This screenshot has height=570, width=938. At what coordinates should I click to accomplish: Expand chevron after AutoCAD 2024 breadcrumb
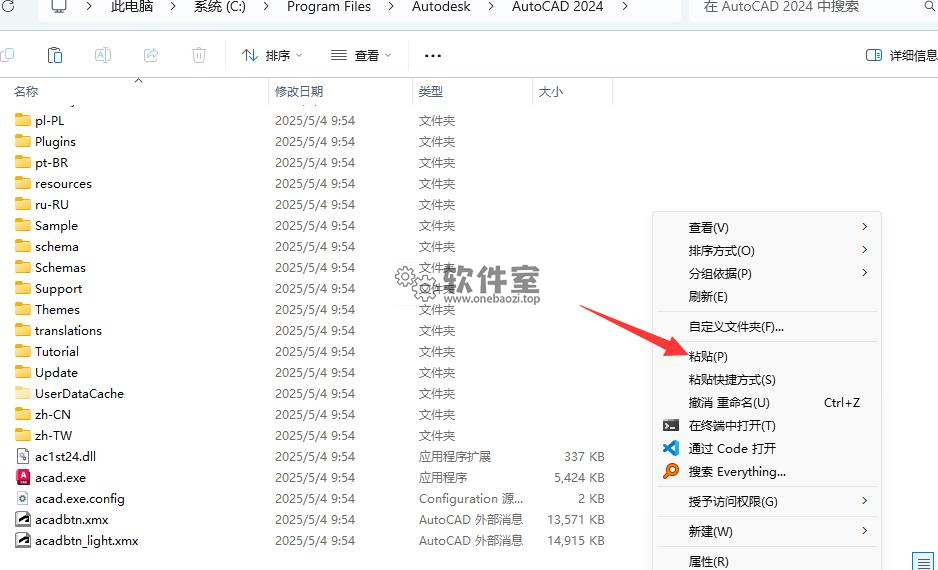(x=625, y=7)
